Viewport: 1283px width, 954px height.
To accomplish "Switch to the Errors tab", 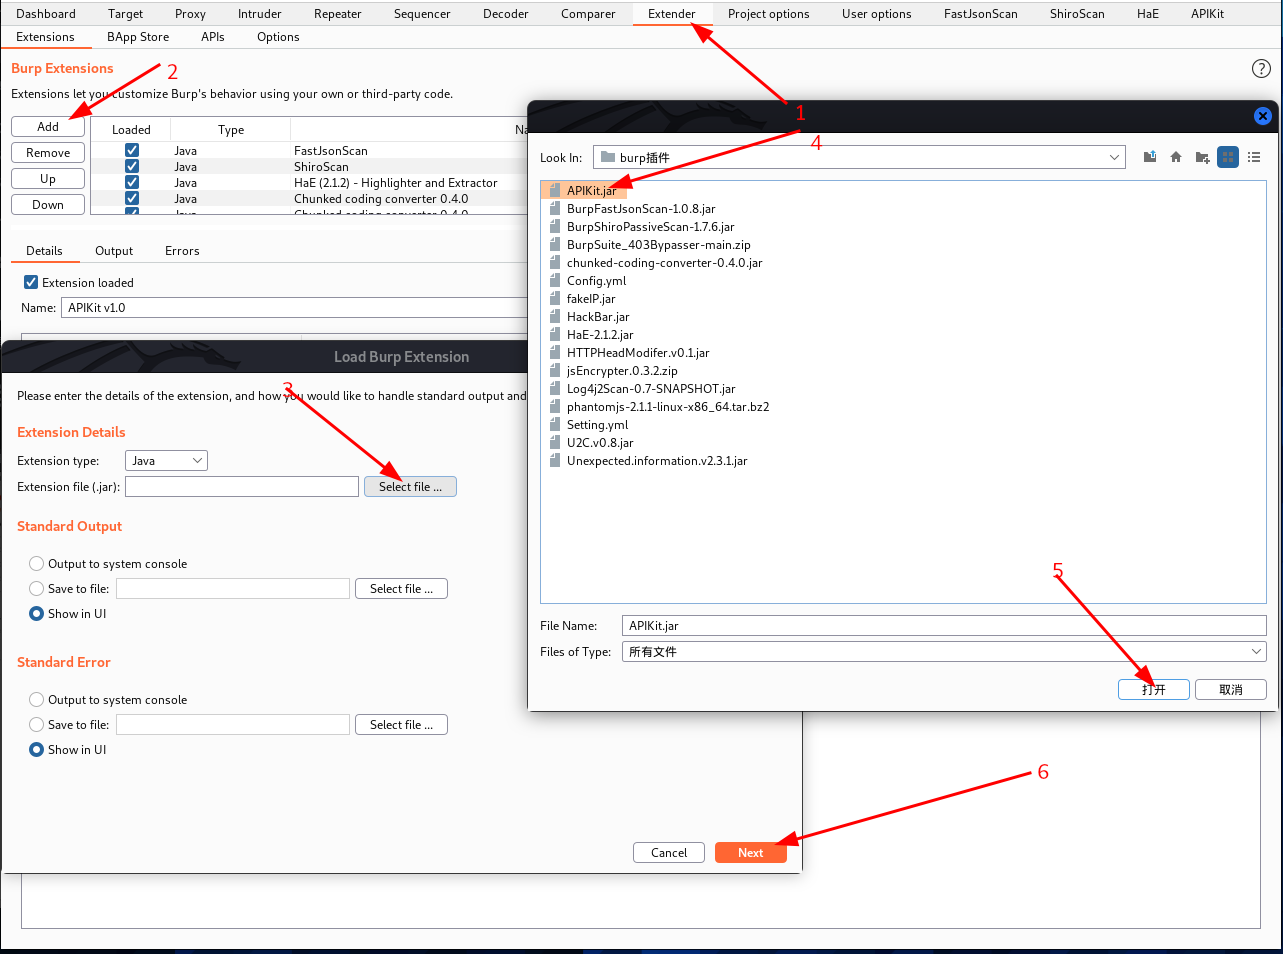I will coord(182,251).
